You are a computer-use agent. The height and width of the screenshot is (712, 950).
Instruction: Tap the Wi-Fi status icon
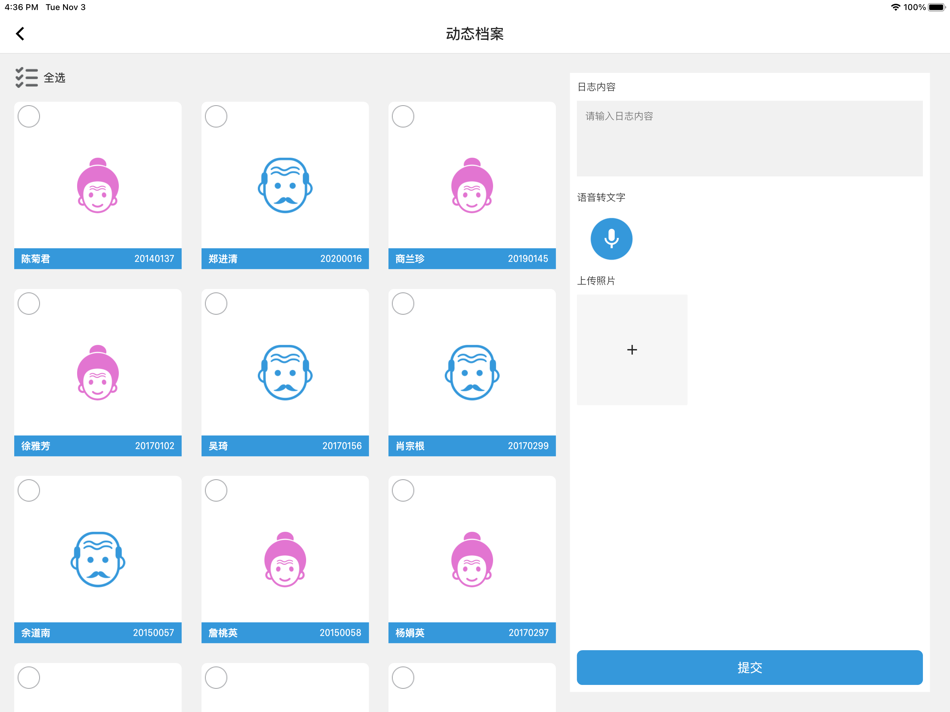(x=895, y=7)
